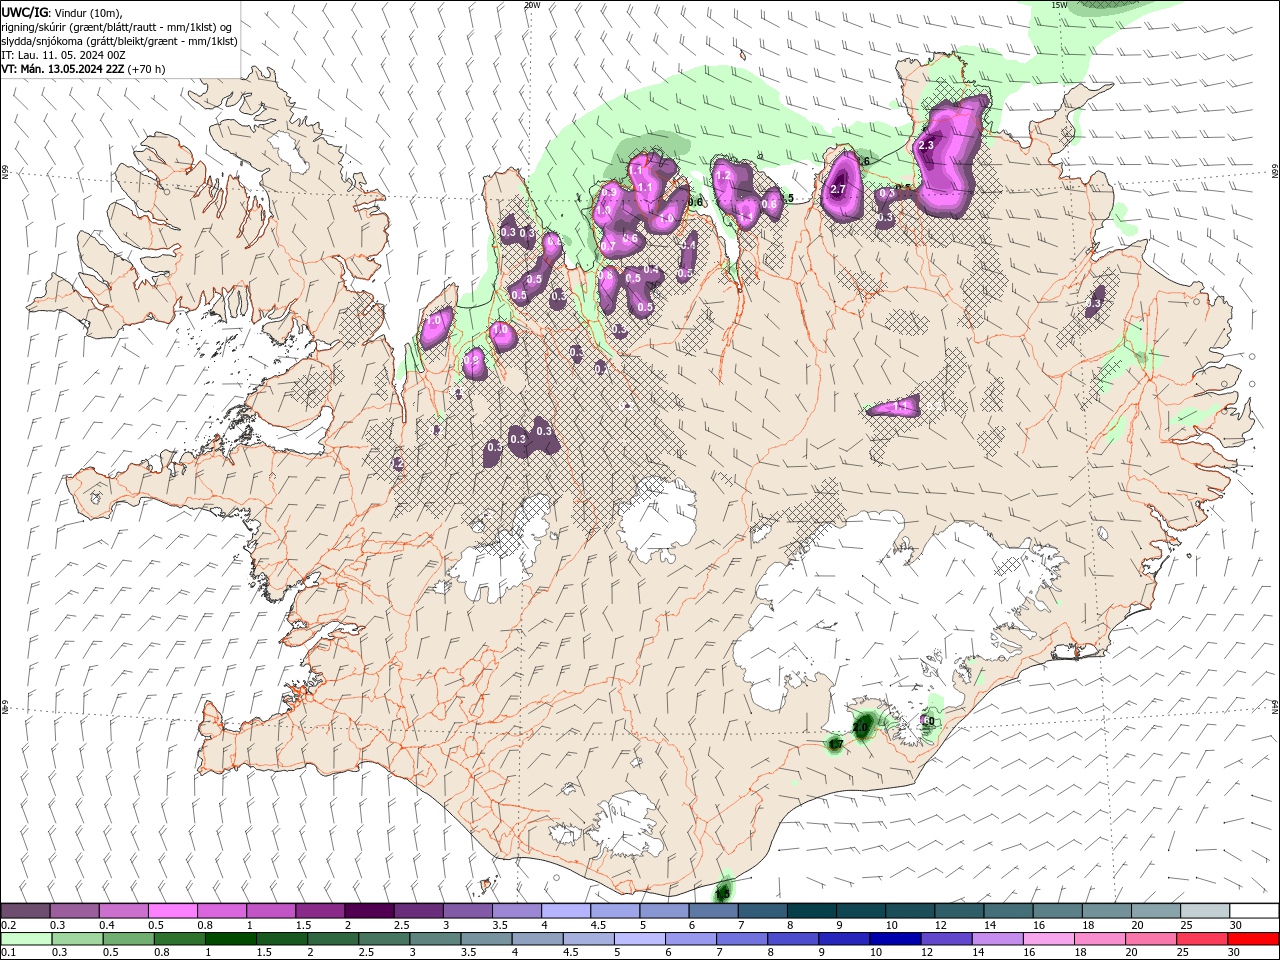Click the pale green swatch above legend value 0.1

pos(25,939)
